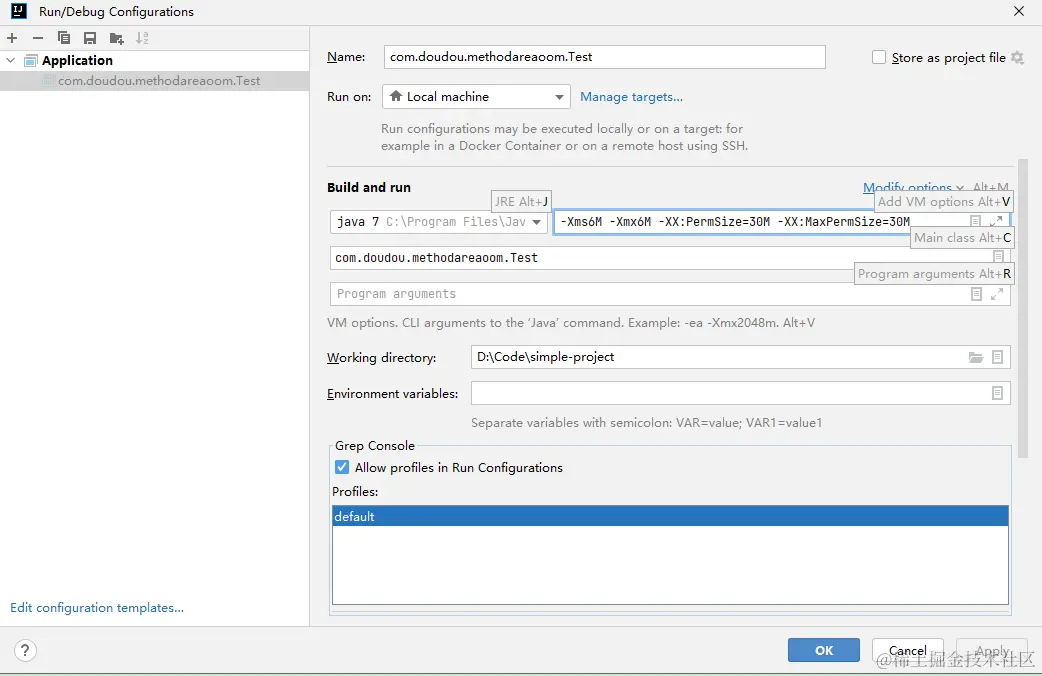Edit environment variables with the field icon
The height and width of the screenshot is (676, 1042).
997,393
